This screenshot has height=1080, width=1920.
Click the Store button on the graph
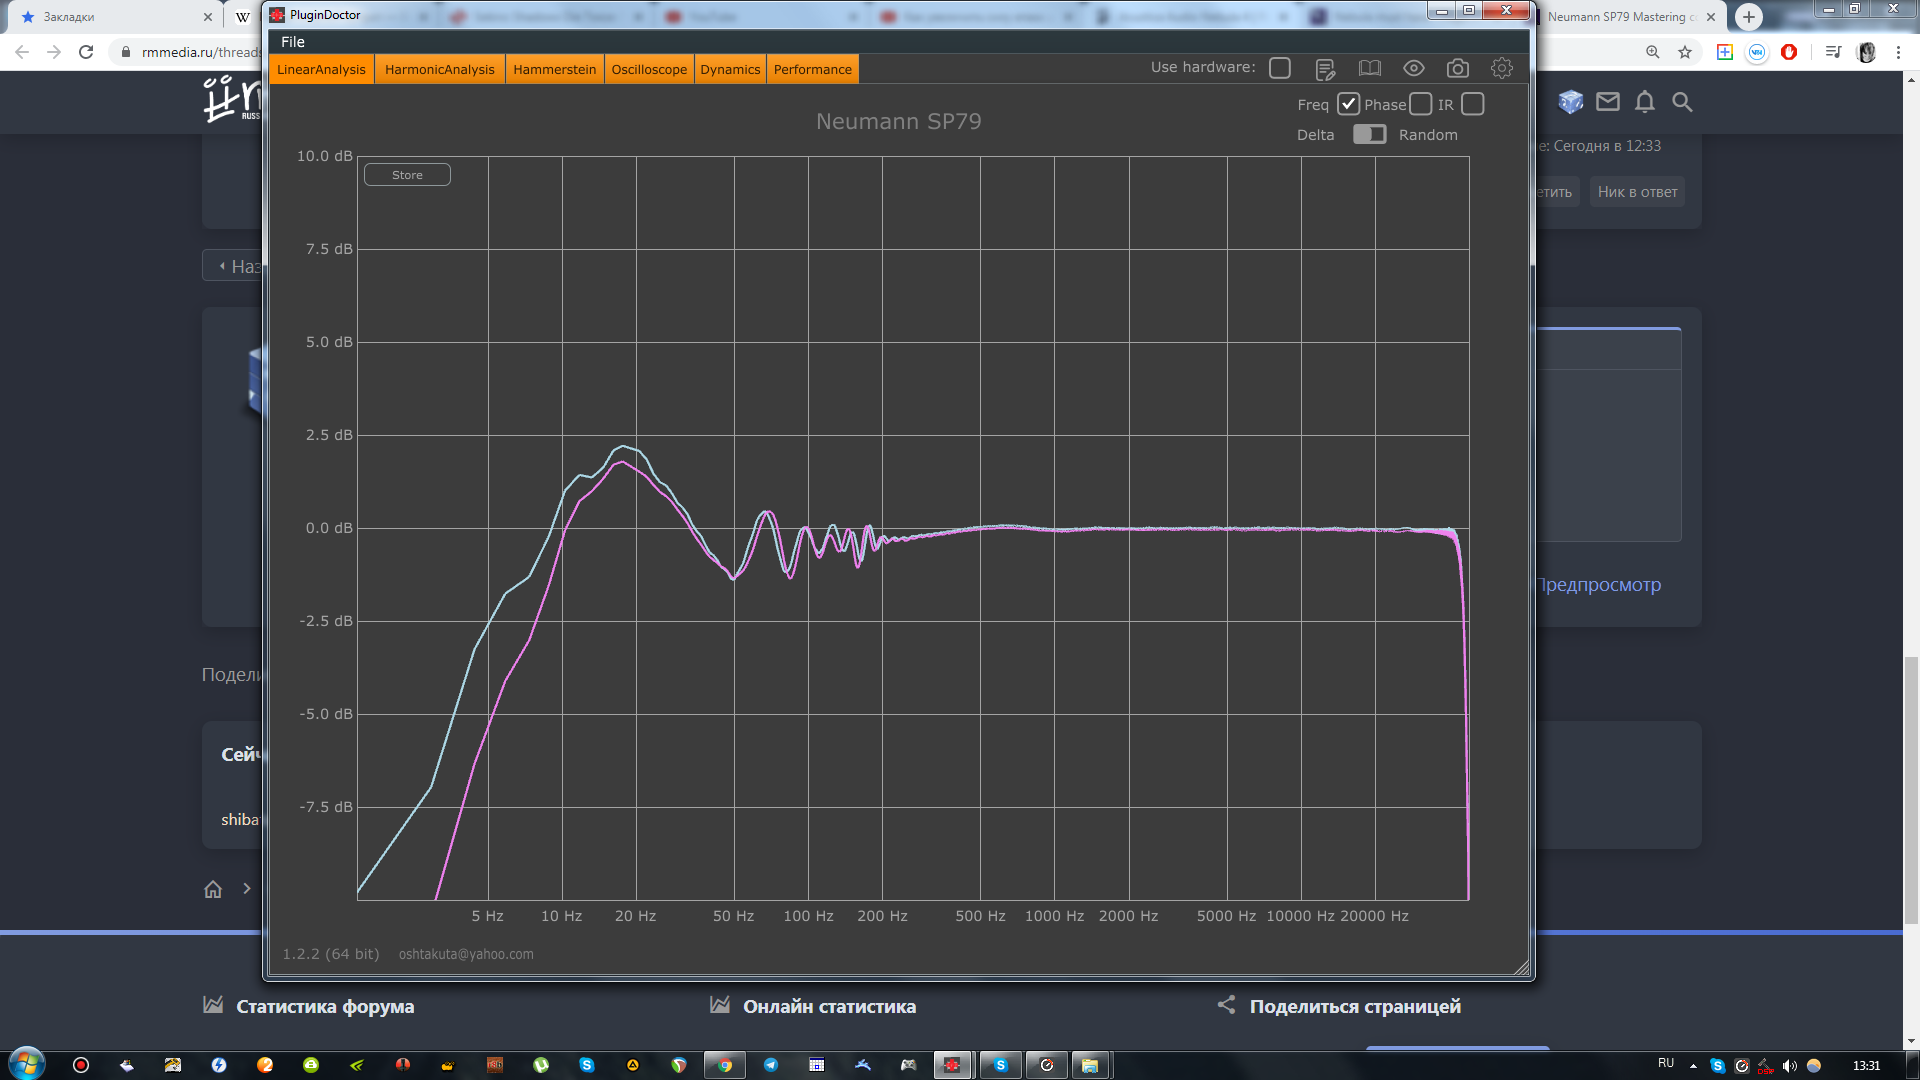[x=407, y=175]
